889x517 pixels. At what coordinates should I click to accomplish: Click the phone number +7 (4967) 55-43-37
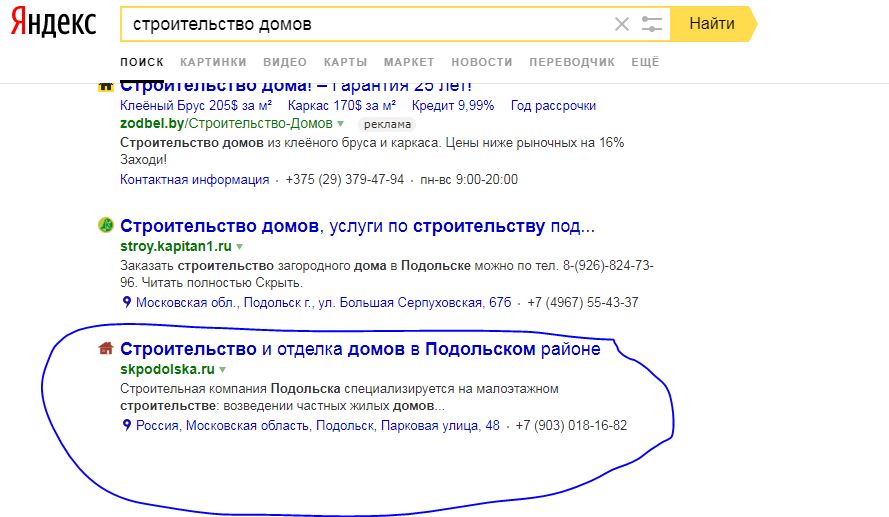click(x=583, y=303)
